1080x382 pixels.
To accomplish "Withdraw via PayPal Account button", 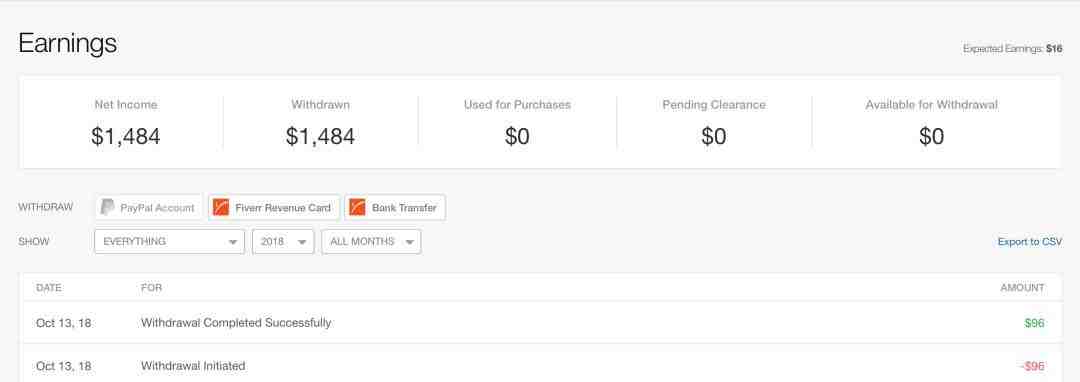I will (x=149, y=207).
